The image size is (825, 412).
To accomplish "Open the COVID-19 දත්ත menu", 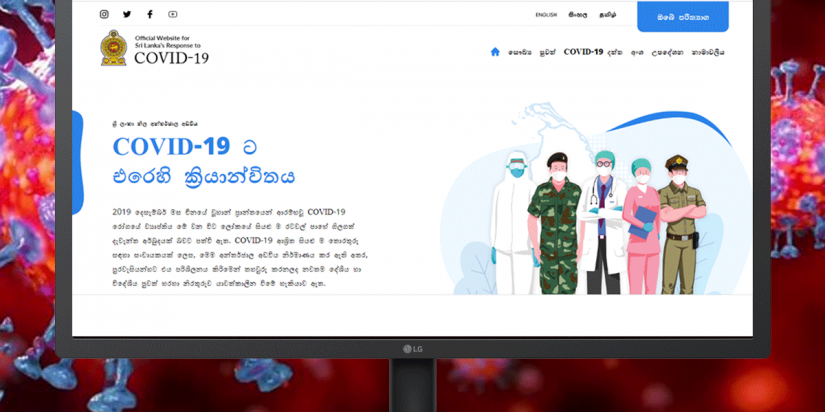I will pyautogui.click(x=593, y=52).
